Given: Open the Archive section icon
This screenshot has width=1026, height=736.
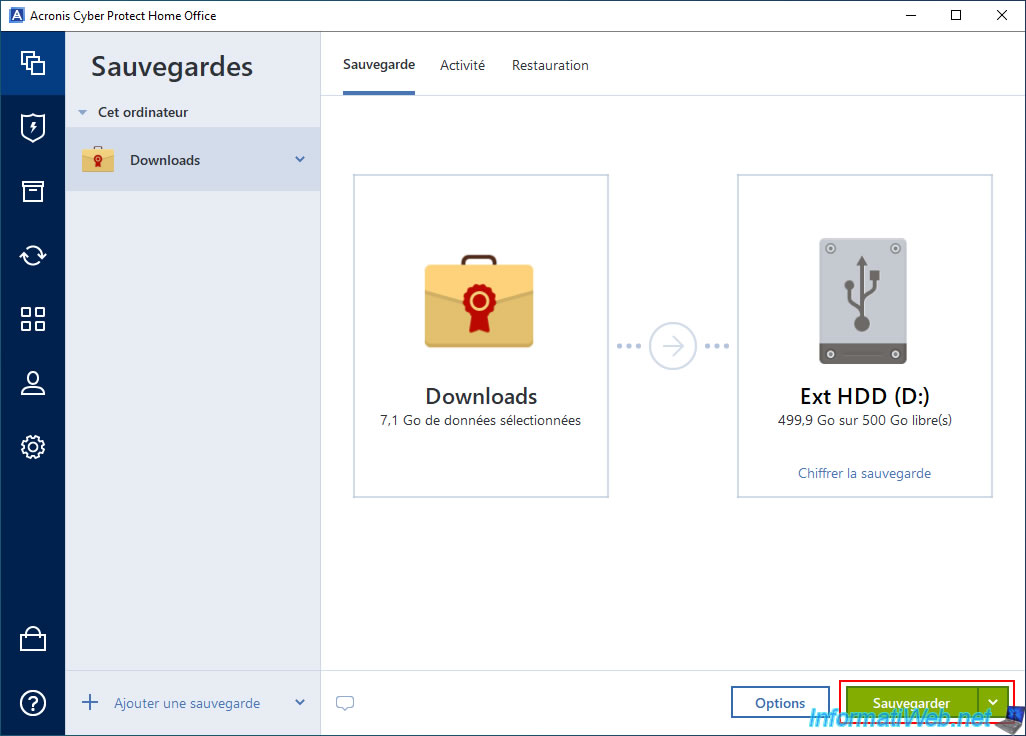Looking at the screenshot, I should [x=33, y=191].
